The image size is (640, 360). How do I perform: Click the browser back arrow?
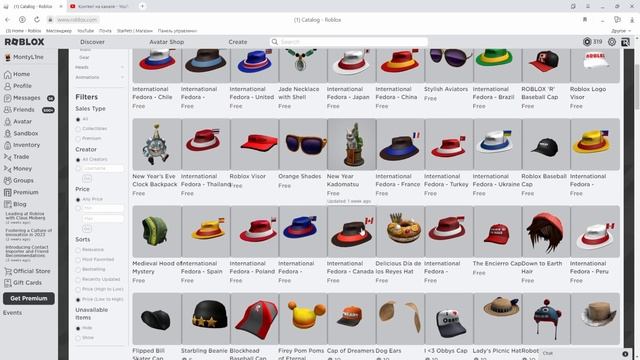7,20
